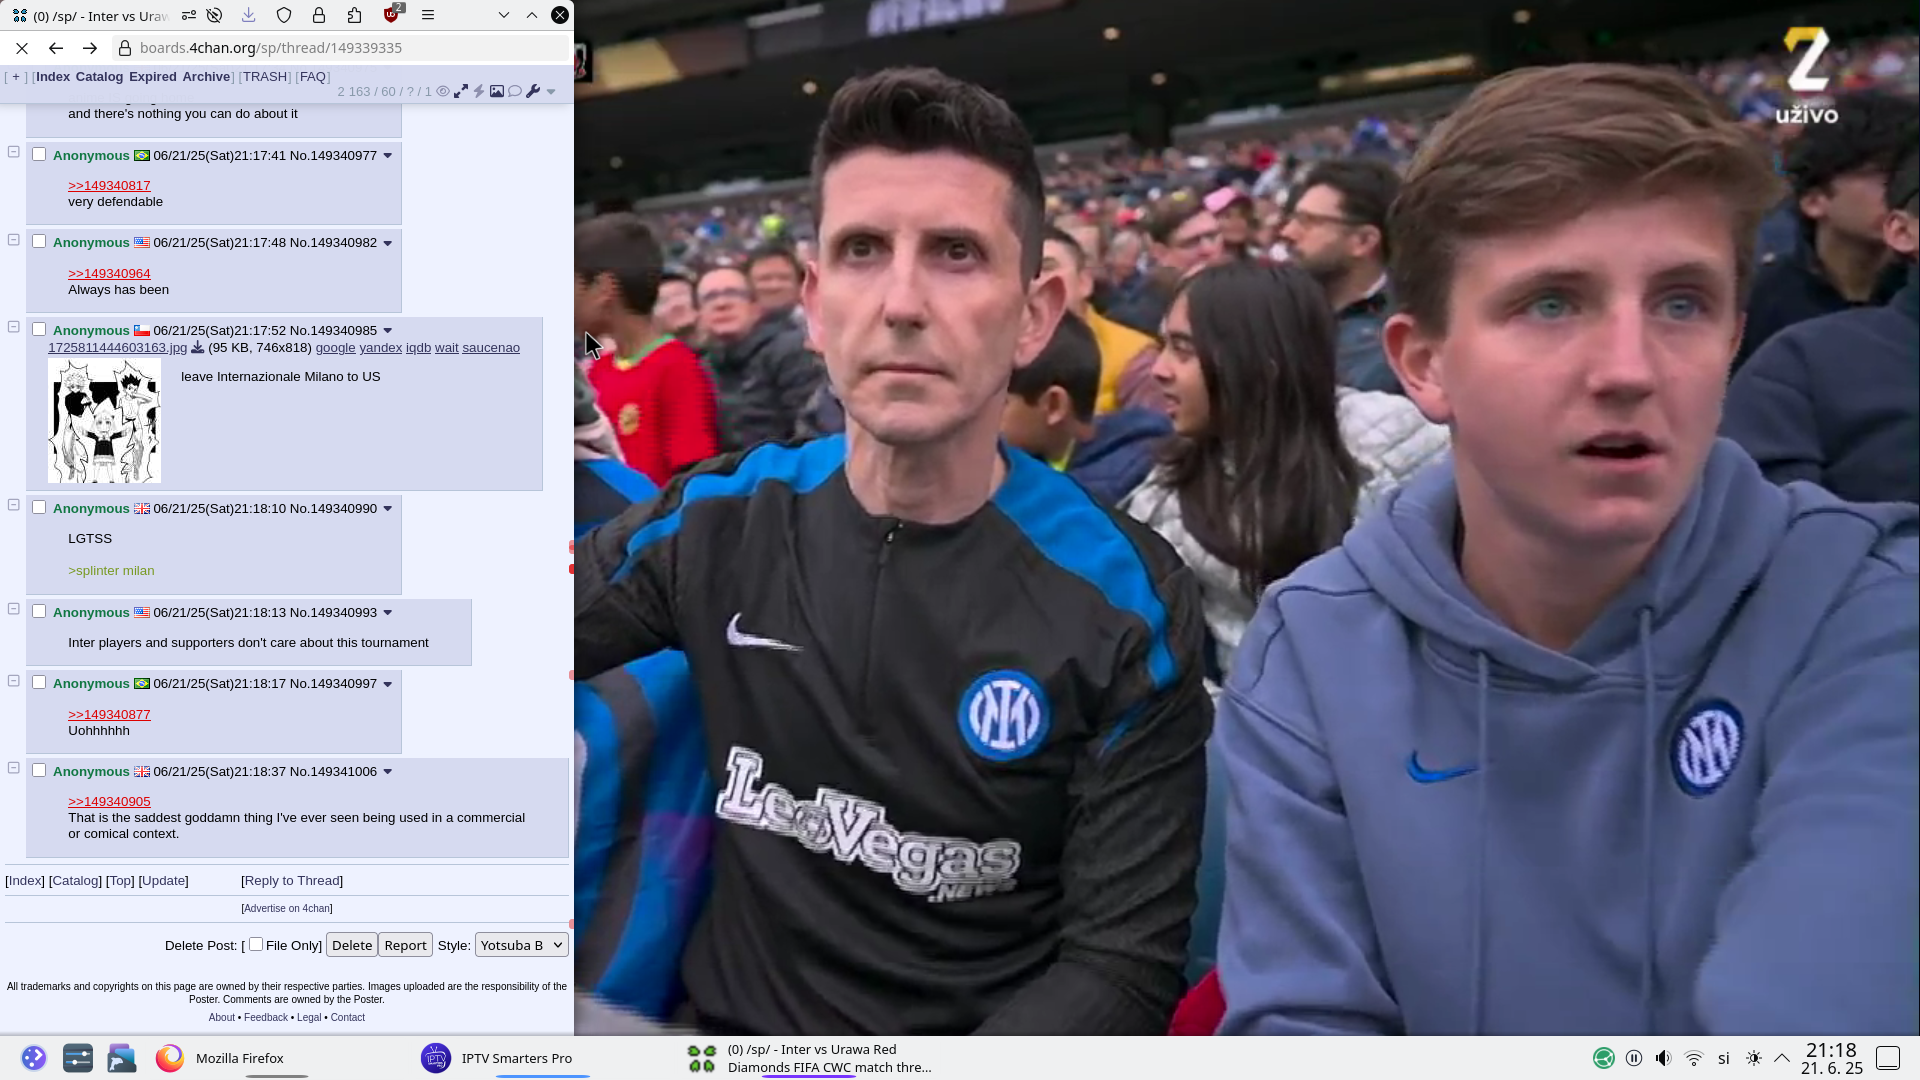1920x1080 pixels.
Task: Open the quick reply speech bubble icon
Action: point(515,91)
